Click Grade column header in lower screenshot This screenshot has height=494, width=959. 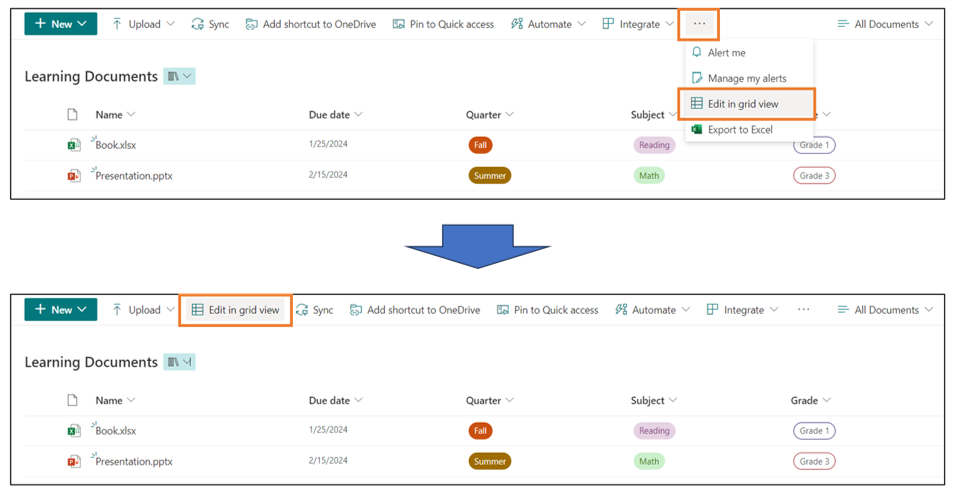810,400
